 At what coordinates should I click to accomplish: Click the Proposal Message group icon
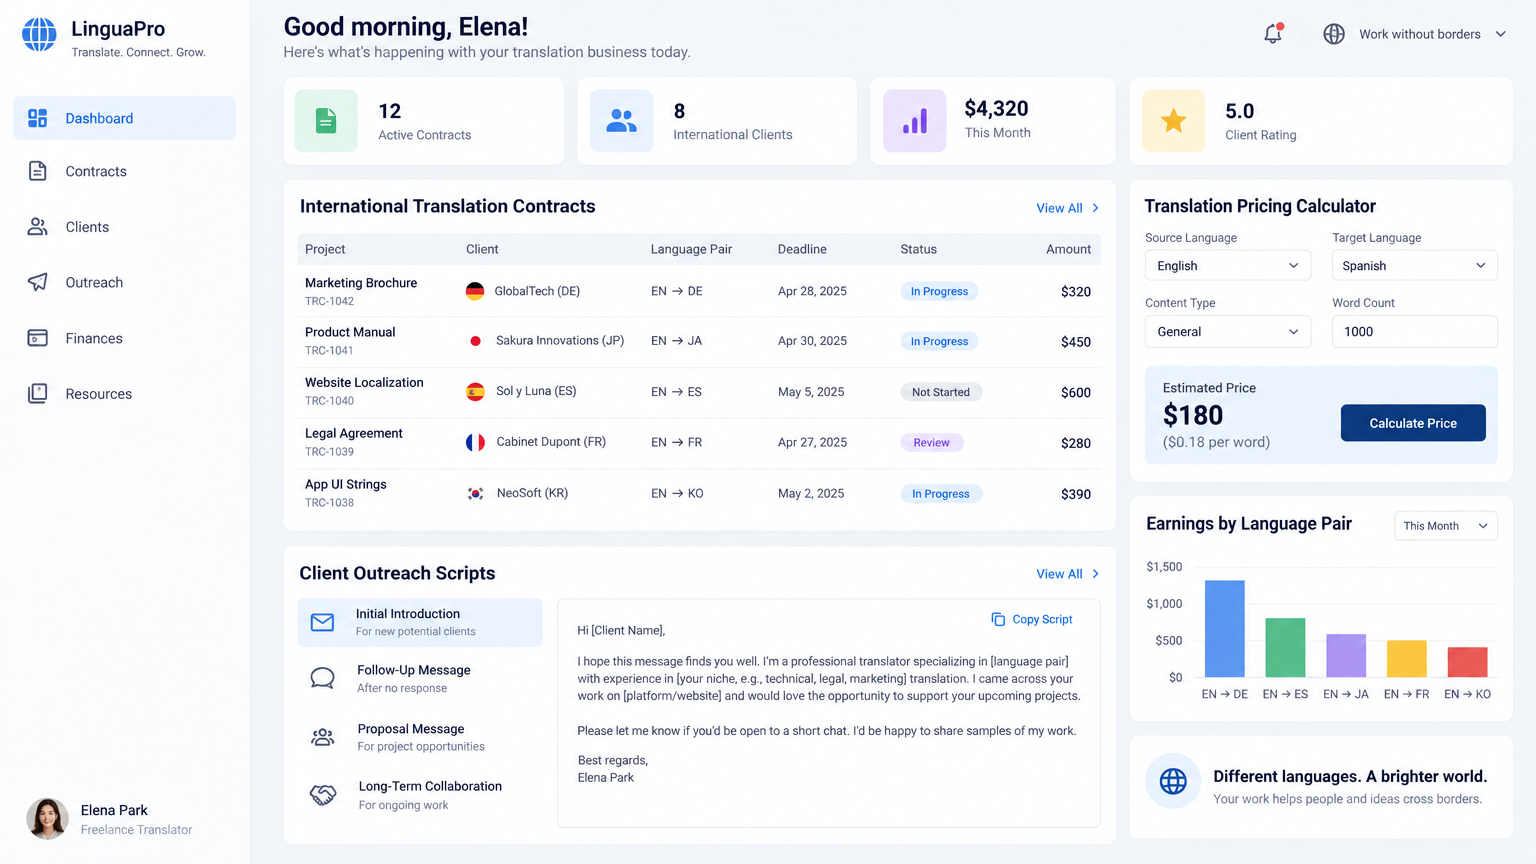322,738
